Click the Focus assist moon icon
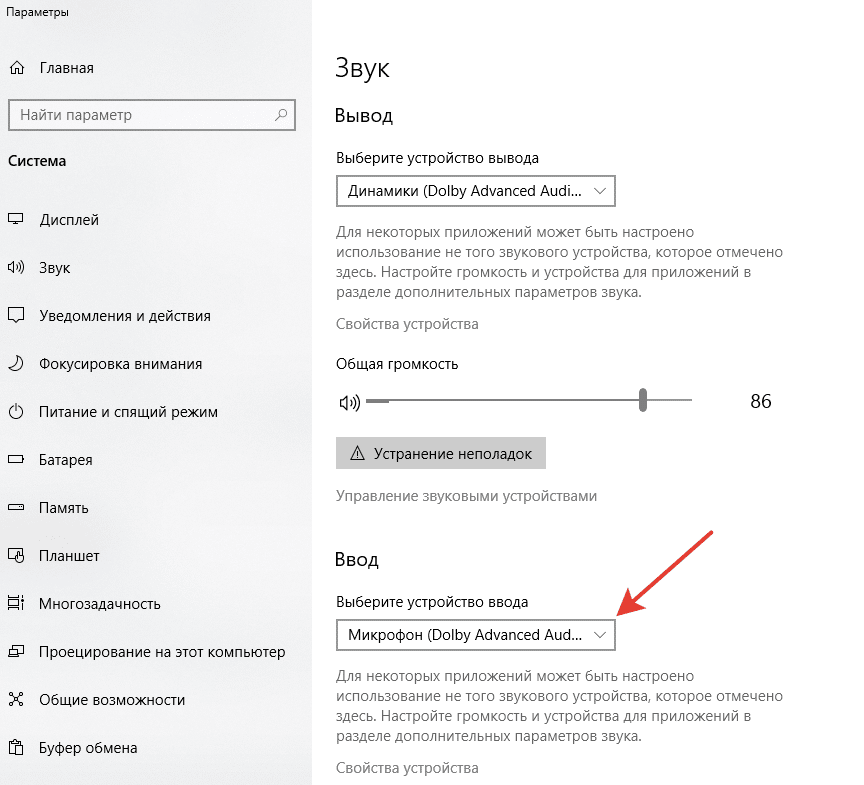The image size is (864, 785). [16, 364]
